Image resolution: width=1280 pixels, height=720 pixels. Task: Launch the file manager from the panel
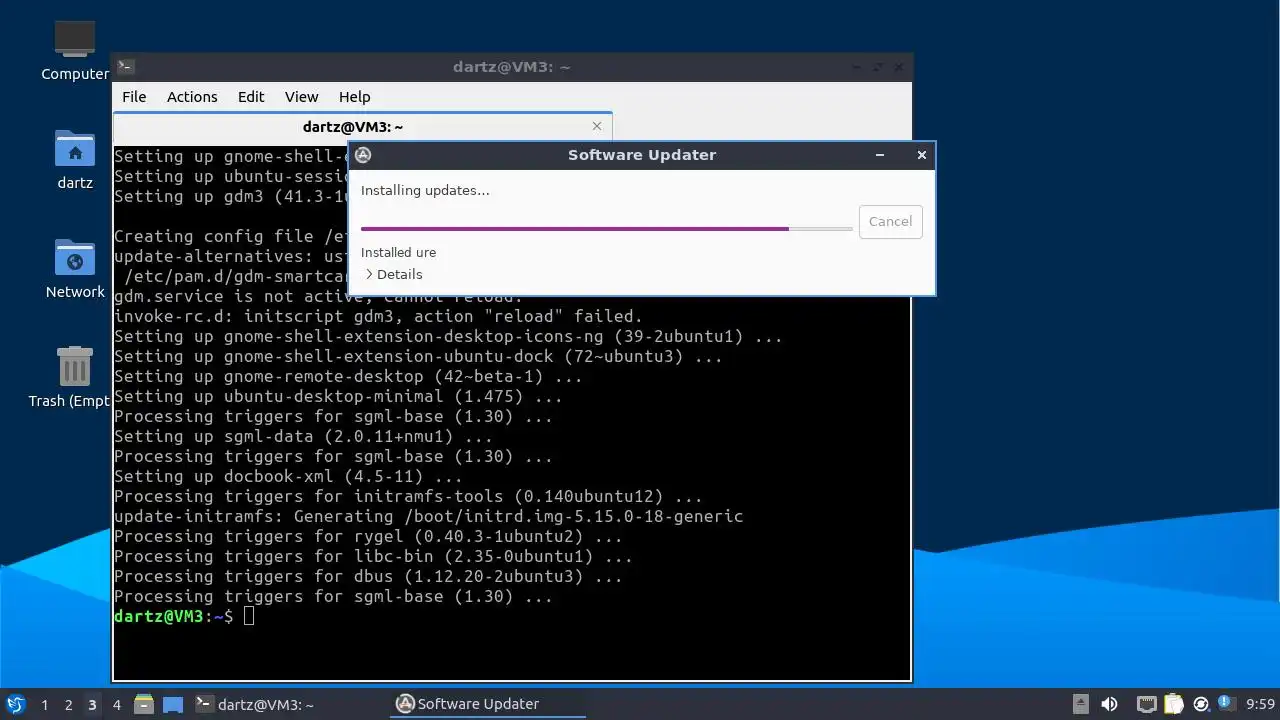coord(144,704)
